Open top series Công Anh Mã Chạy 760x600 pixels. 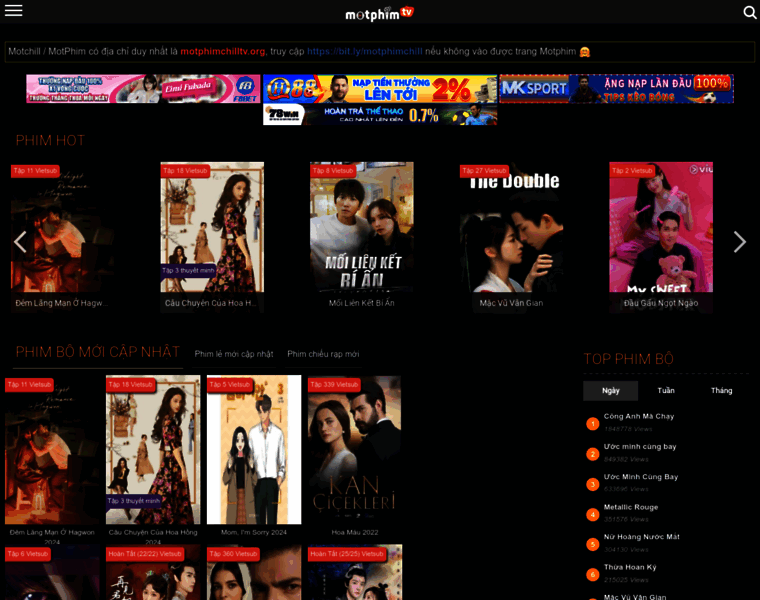(x=639, y=416)
